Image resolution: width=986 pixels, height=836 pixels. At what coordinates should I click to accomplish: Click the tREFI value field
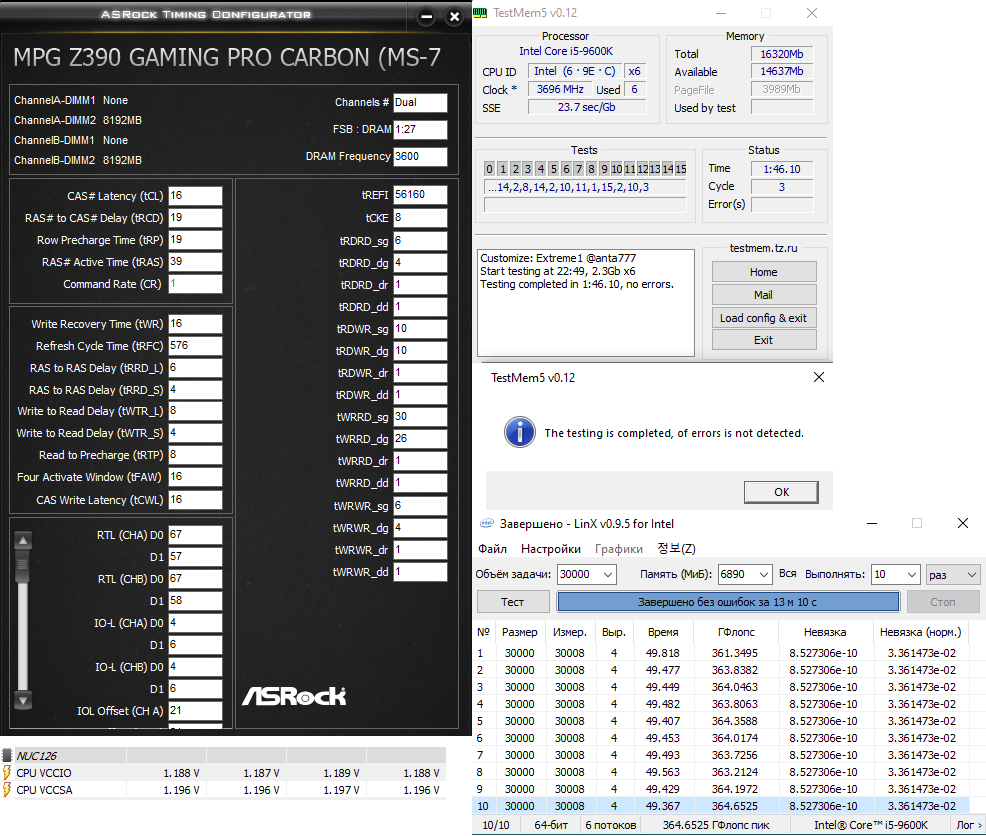point(420,194)
